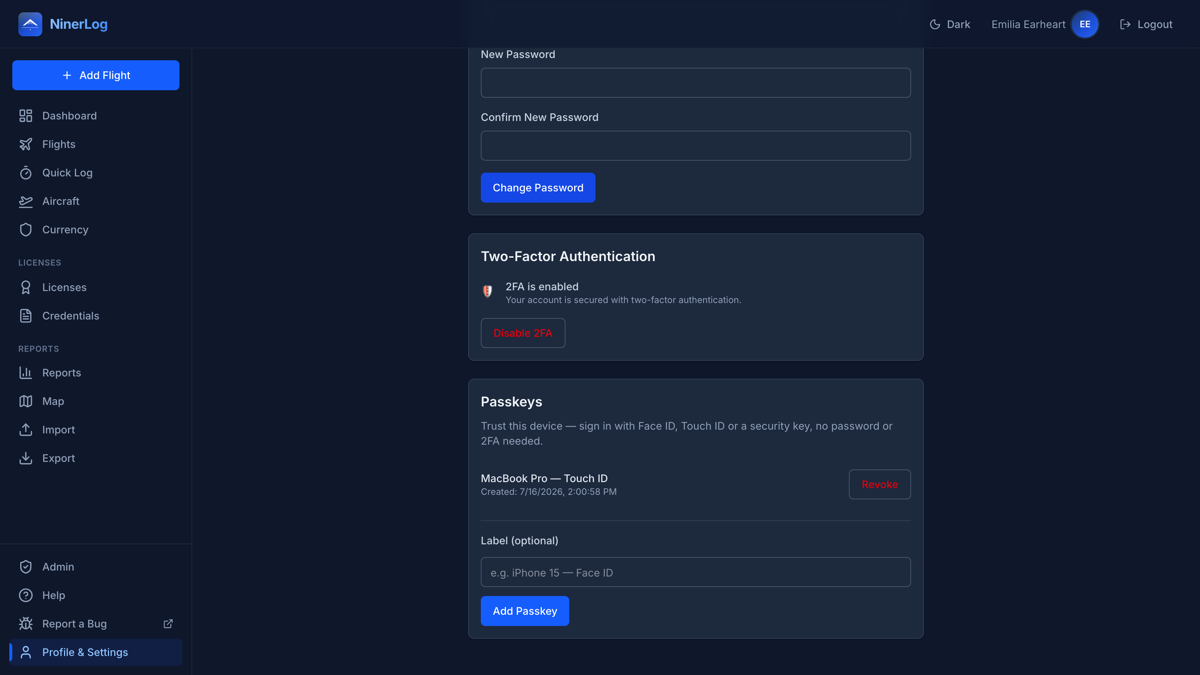Viewport: 1200px width, 675px height.
Task: Click the NinerLog brand text
Action: coord(79,24)
